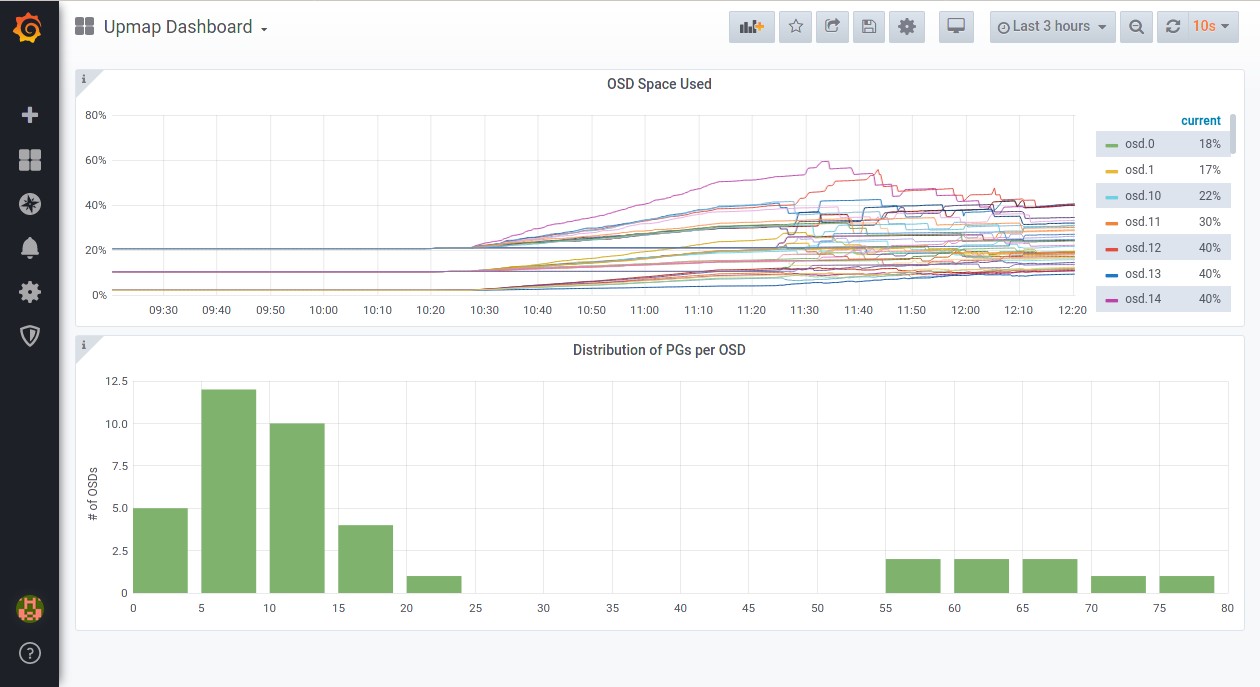Open OSD Space Used panel title menu
Screen dimensions: 1260x687
(x=659, y=84)
